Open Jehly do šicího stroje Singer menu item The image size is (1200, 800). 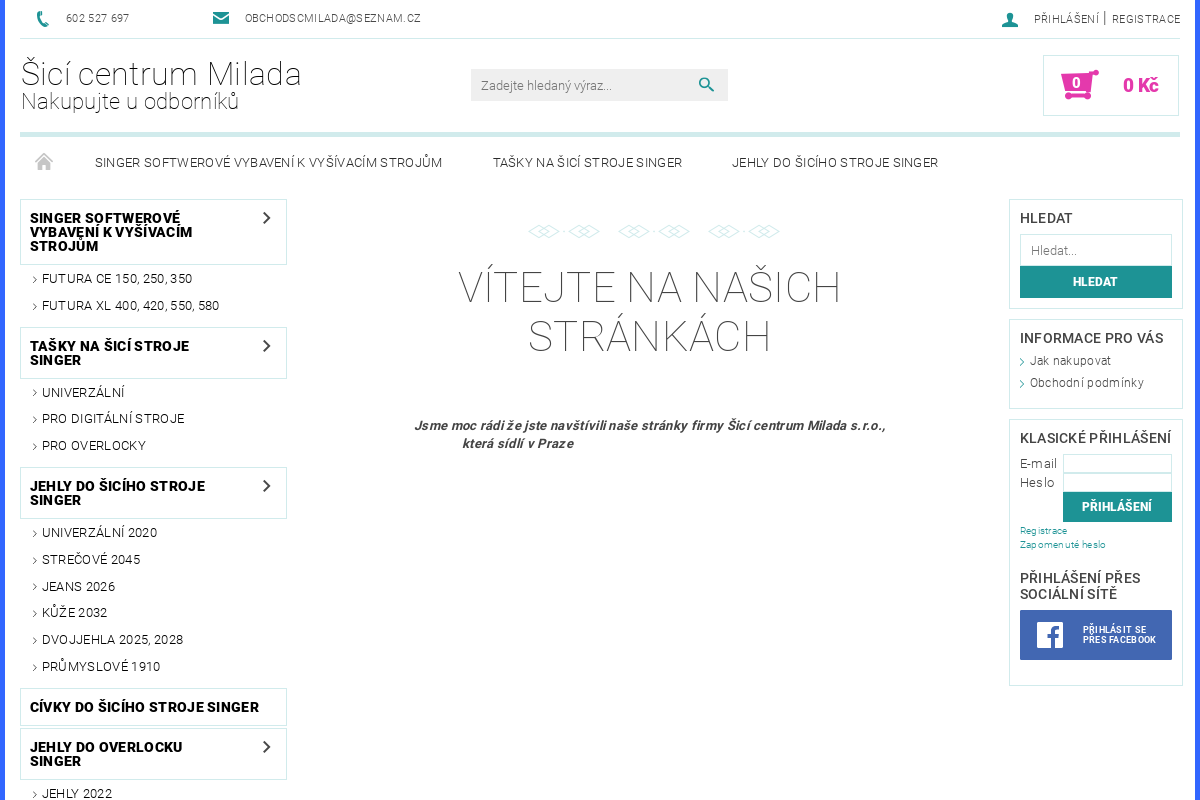click(835, 162)
